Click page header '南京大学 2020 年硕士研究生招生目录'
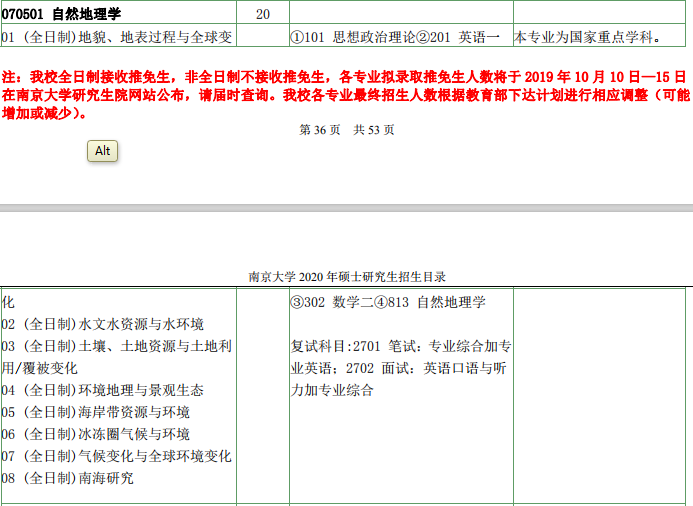 [x=347, y=277]
